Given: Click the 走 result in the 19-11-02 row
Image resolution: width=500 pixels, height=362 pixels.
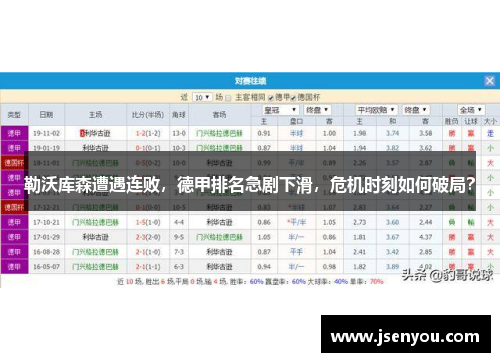Looking at the screenshot, I should 490,133.
